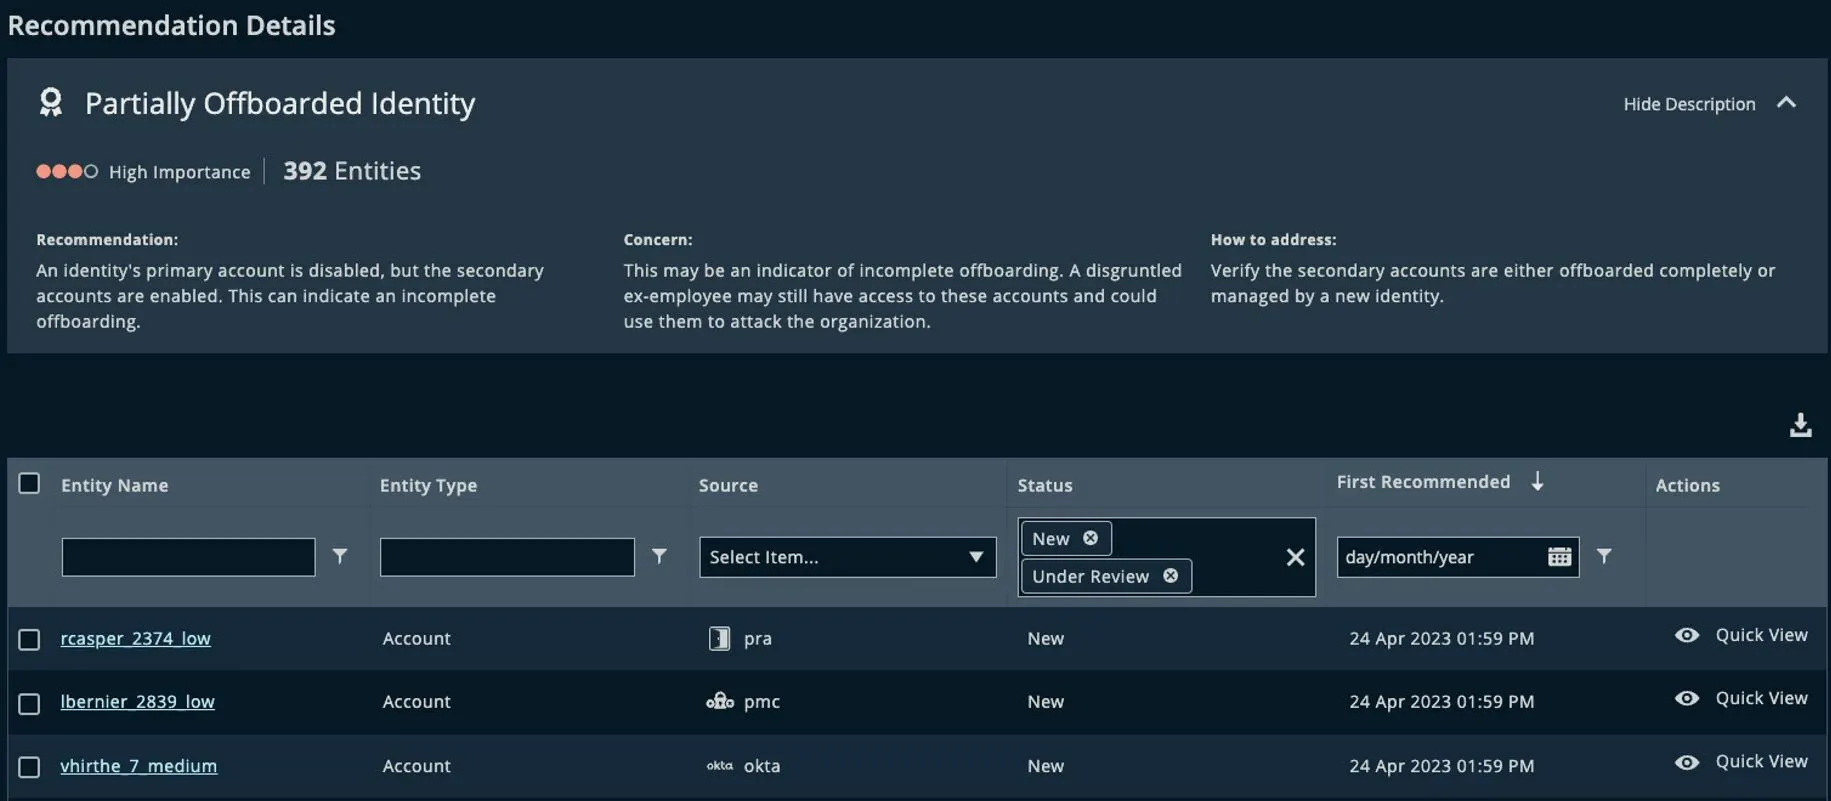The image size is (1831, 801).
Task: Click Hide Description
Action: click(1689, 104)
